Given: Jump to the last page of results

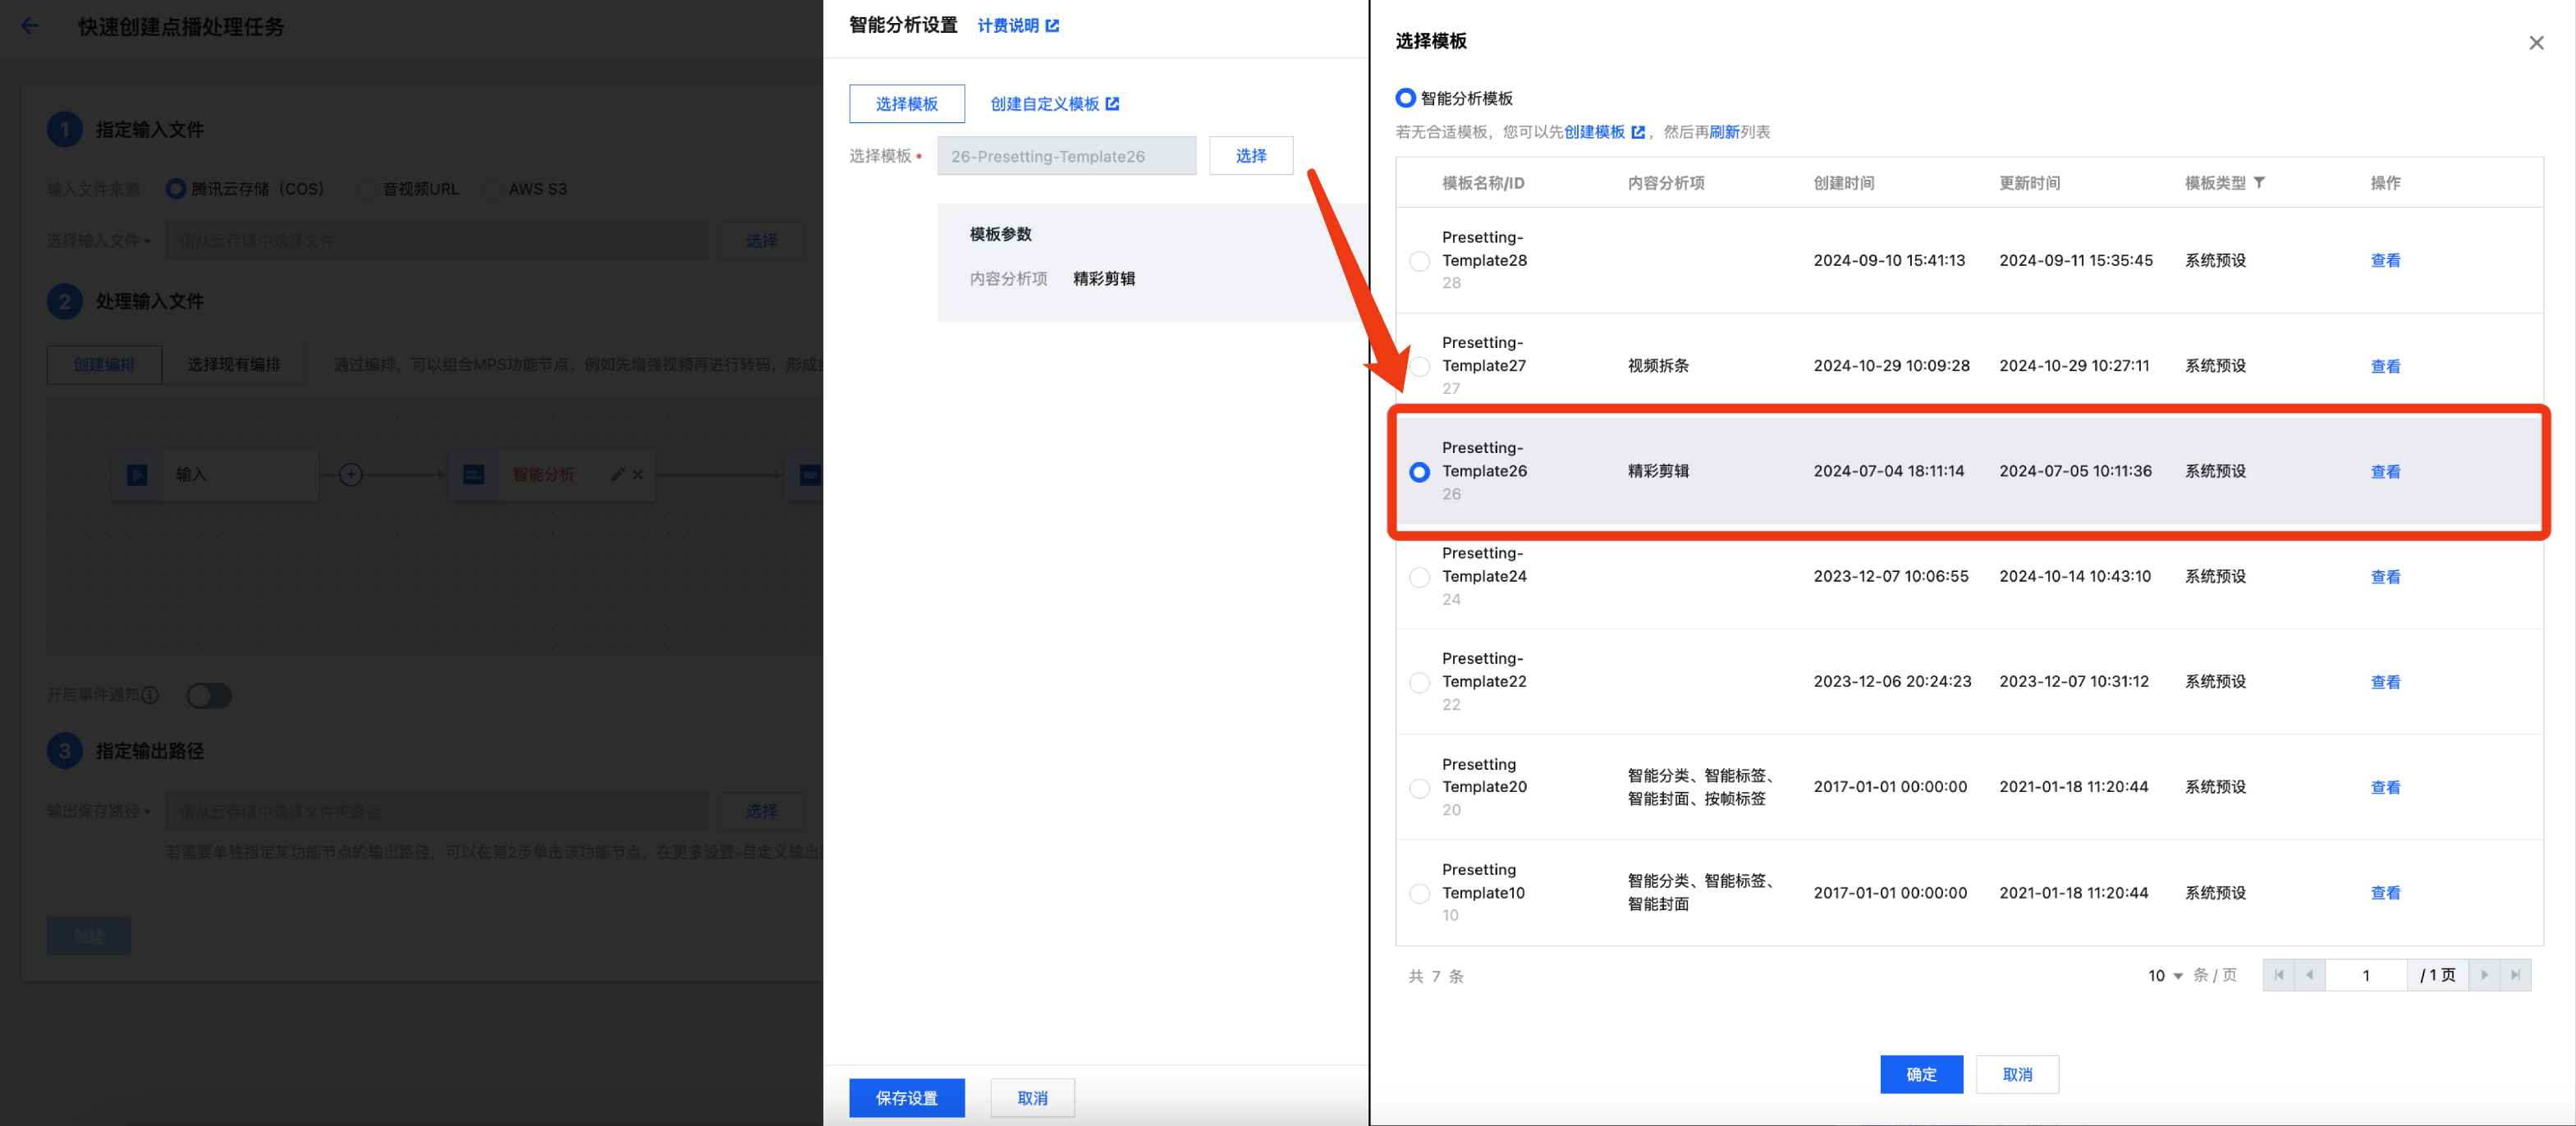Looking at the screenshot, I should (x=2515, y=975).
